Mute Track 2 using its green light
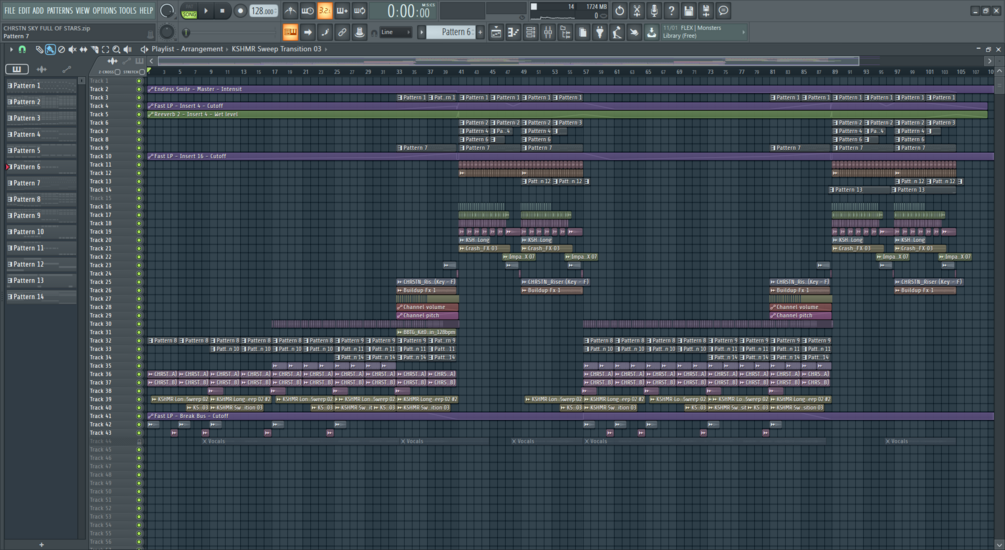The width and height of the screenshot is (1005, 550). click(x=138, y=89)
